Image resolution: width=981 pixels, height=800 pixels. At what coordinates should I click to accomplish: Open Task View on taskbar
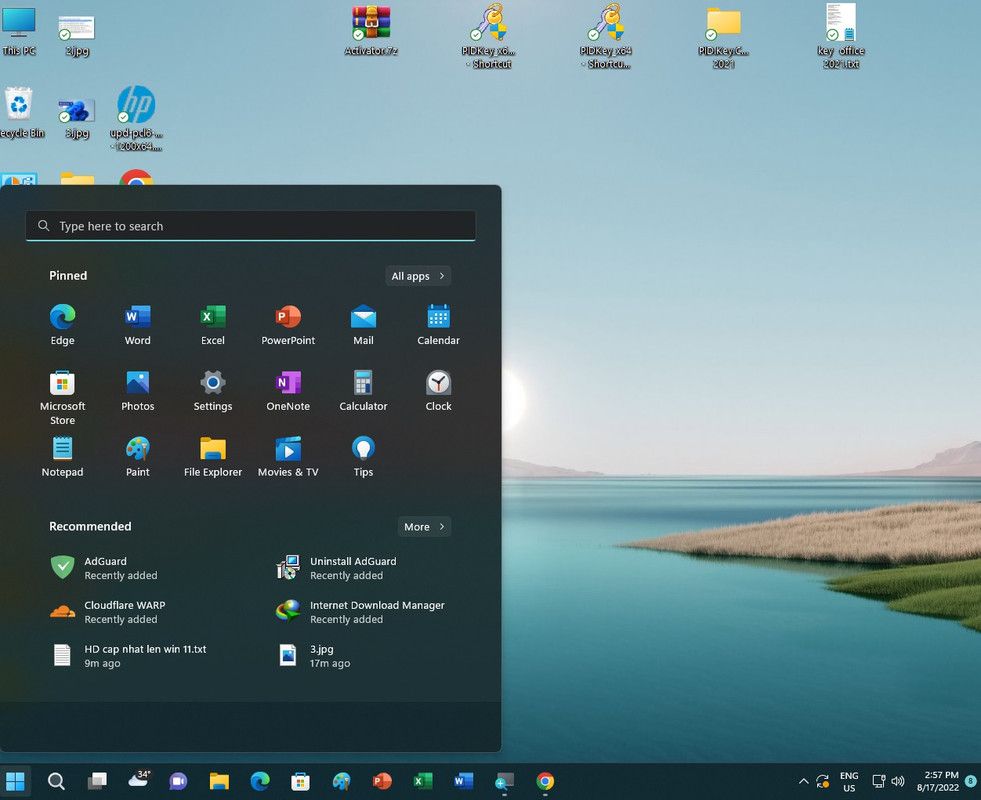click(x=97, y=781)
